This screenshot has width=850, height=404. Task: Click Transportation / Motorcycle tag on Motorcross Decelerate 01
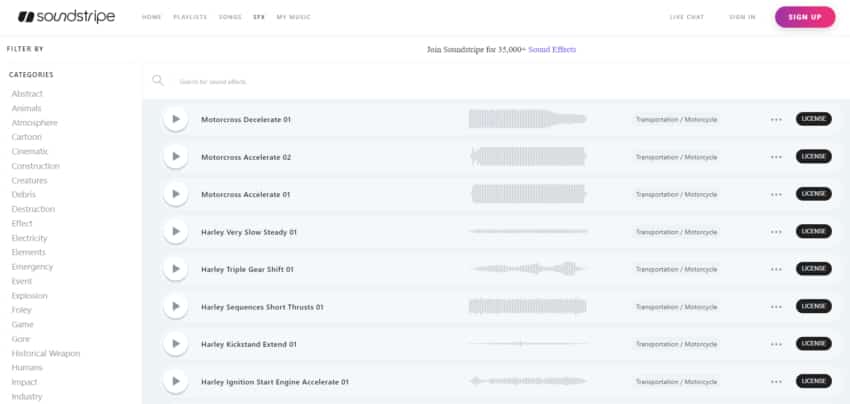click(x=677, y=119)
